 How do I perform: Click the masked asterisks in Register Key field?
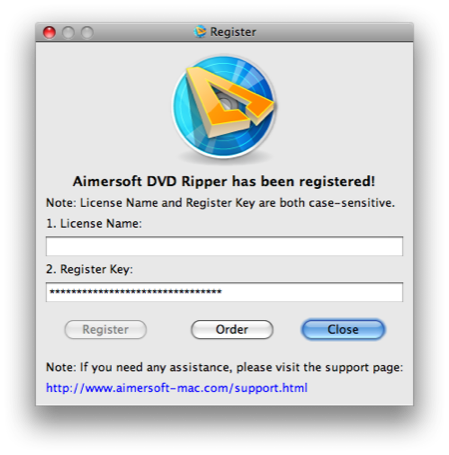(x=136, y=292)
